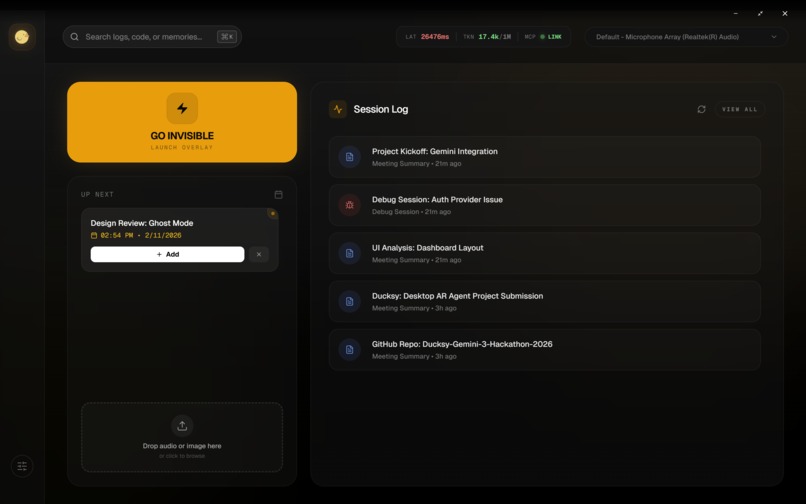The width and height of the screenshot is (806, 504).
Task: Open View All session logs
Action: [739, 109]
